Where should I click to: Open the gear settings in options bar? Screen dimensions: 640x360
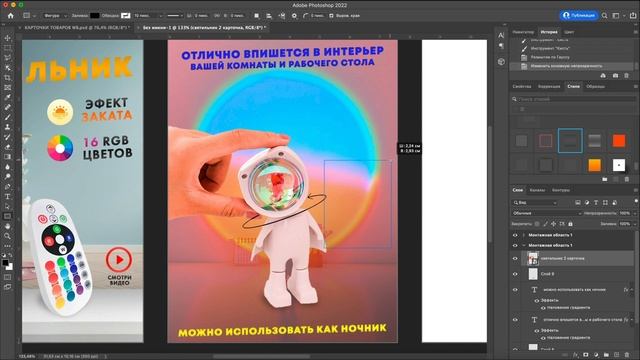click(x=294, y=16)
